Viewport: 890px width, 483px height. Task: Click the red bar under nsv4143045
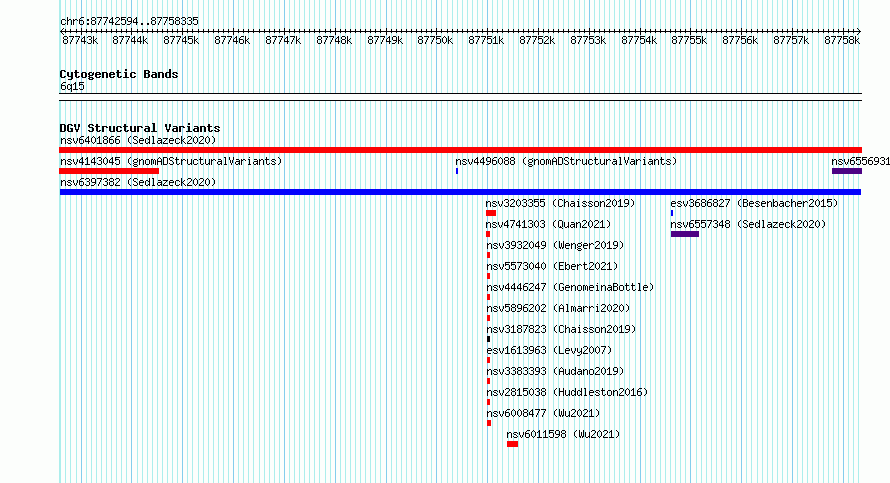click(109, 171)
